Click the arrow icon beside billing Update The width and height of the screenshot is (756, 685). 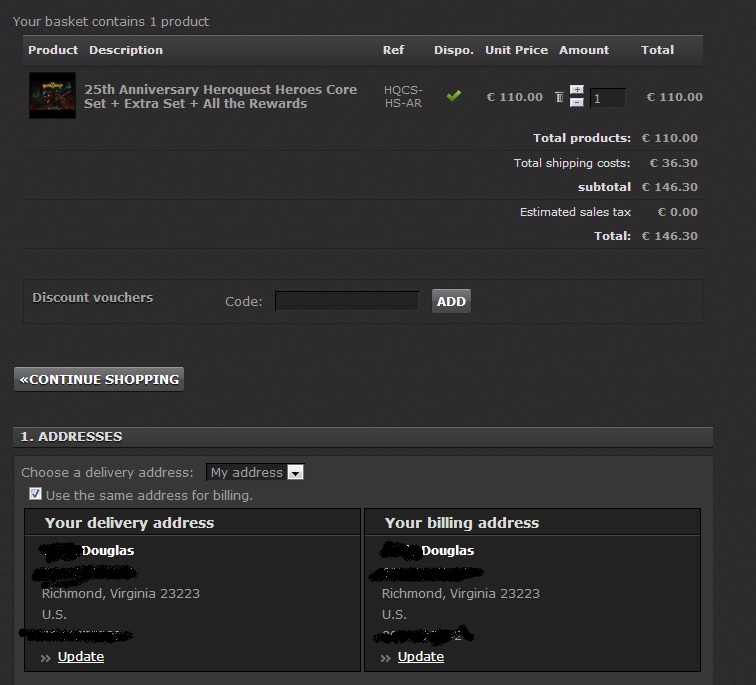[386, 658]
